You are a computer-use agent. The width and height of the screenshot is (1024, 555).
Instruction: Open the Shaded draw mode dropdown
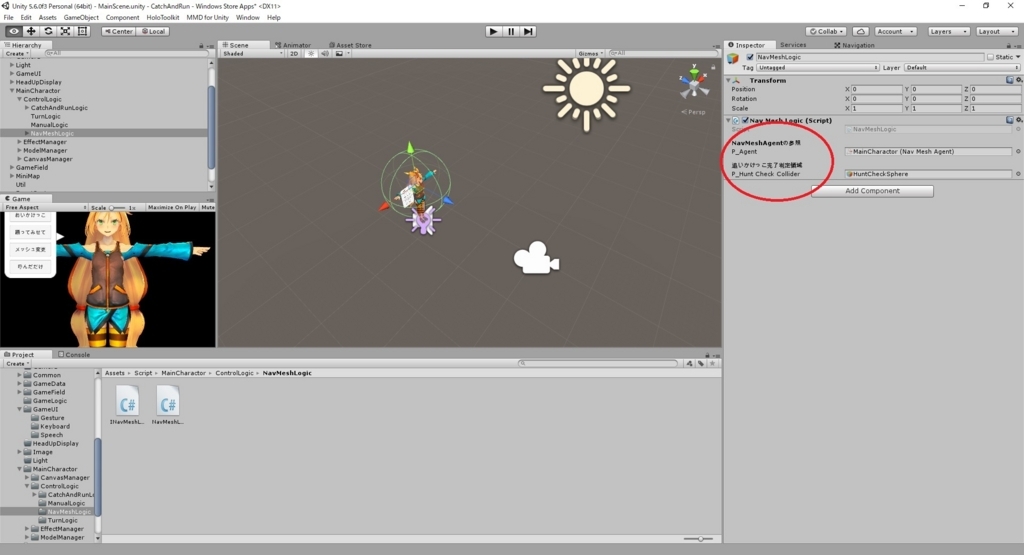point(253,54)
